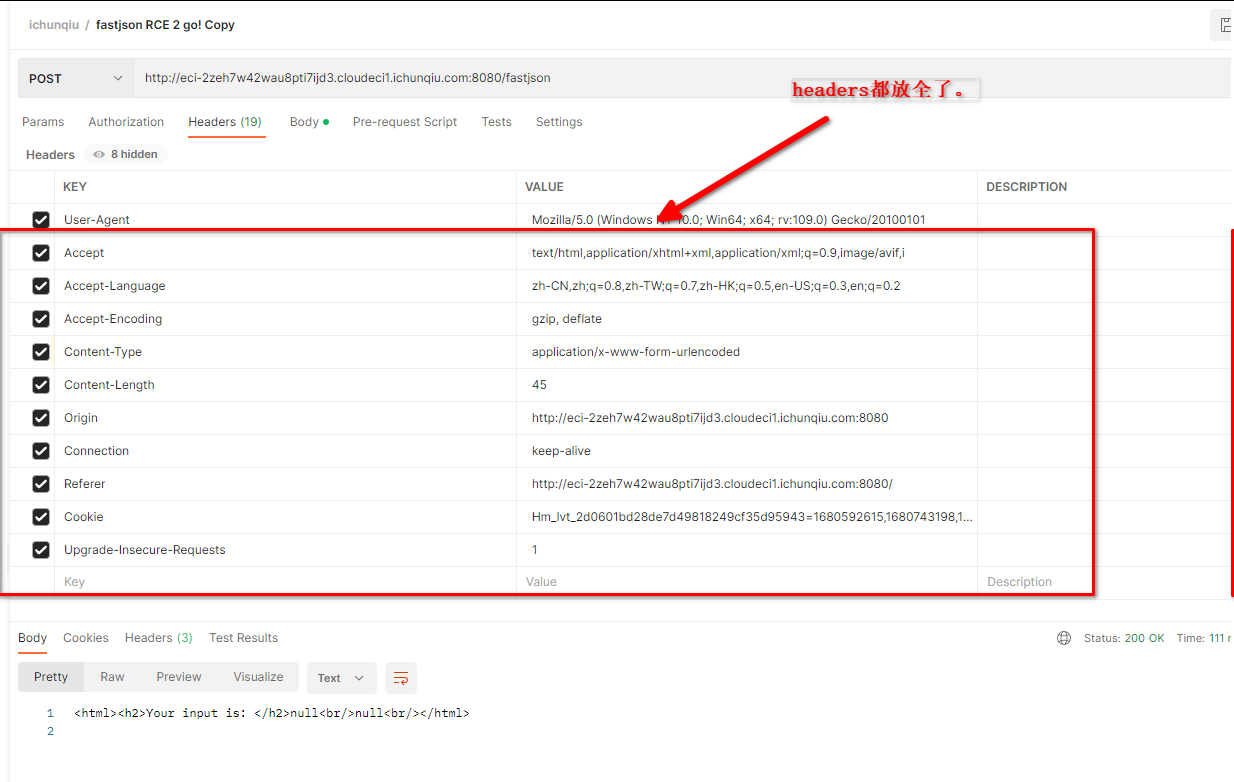Image resolution: width=1234 pixels, height=782 pixels.
Task: Toggle the Cookie header checkbox
Action: [41, 517]
